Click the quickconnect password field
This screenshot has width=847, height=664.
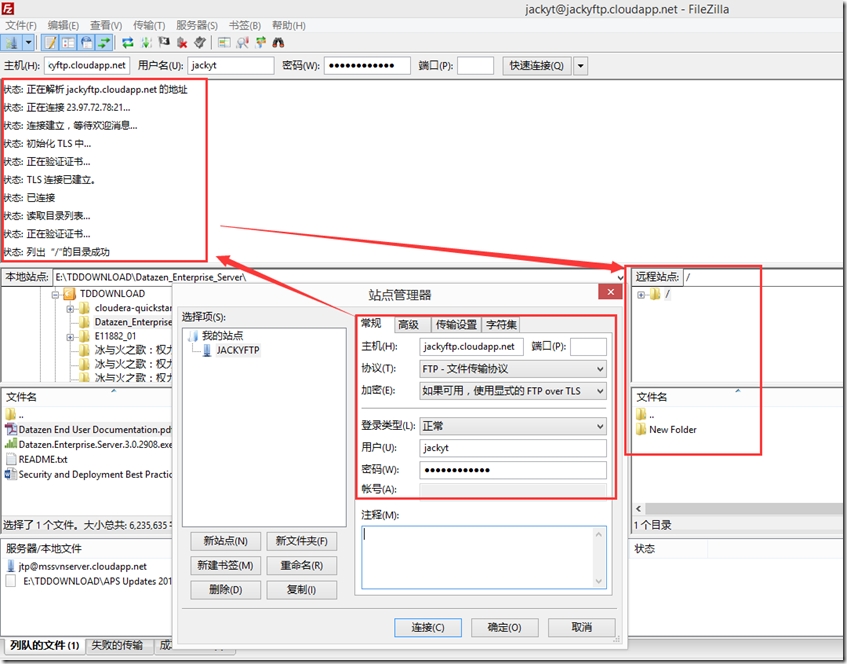coord(367,65)
